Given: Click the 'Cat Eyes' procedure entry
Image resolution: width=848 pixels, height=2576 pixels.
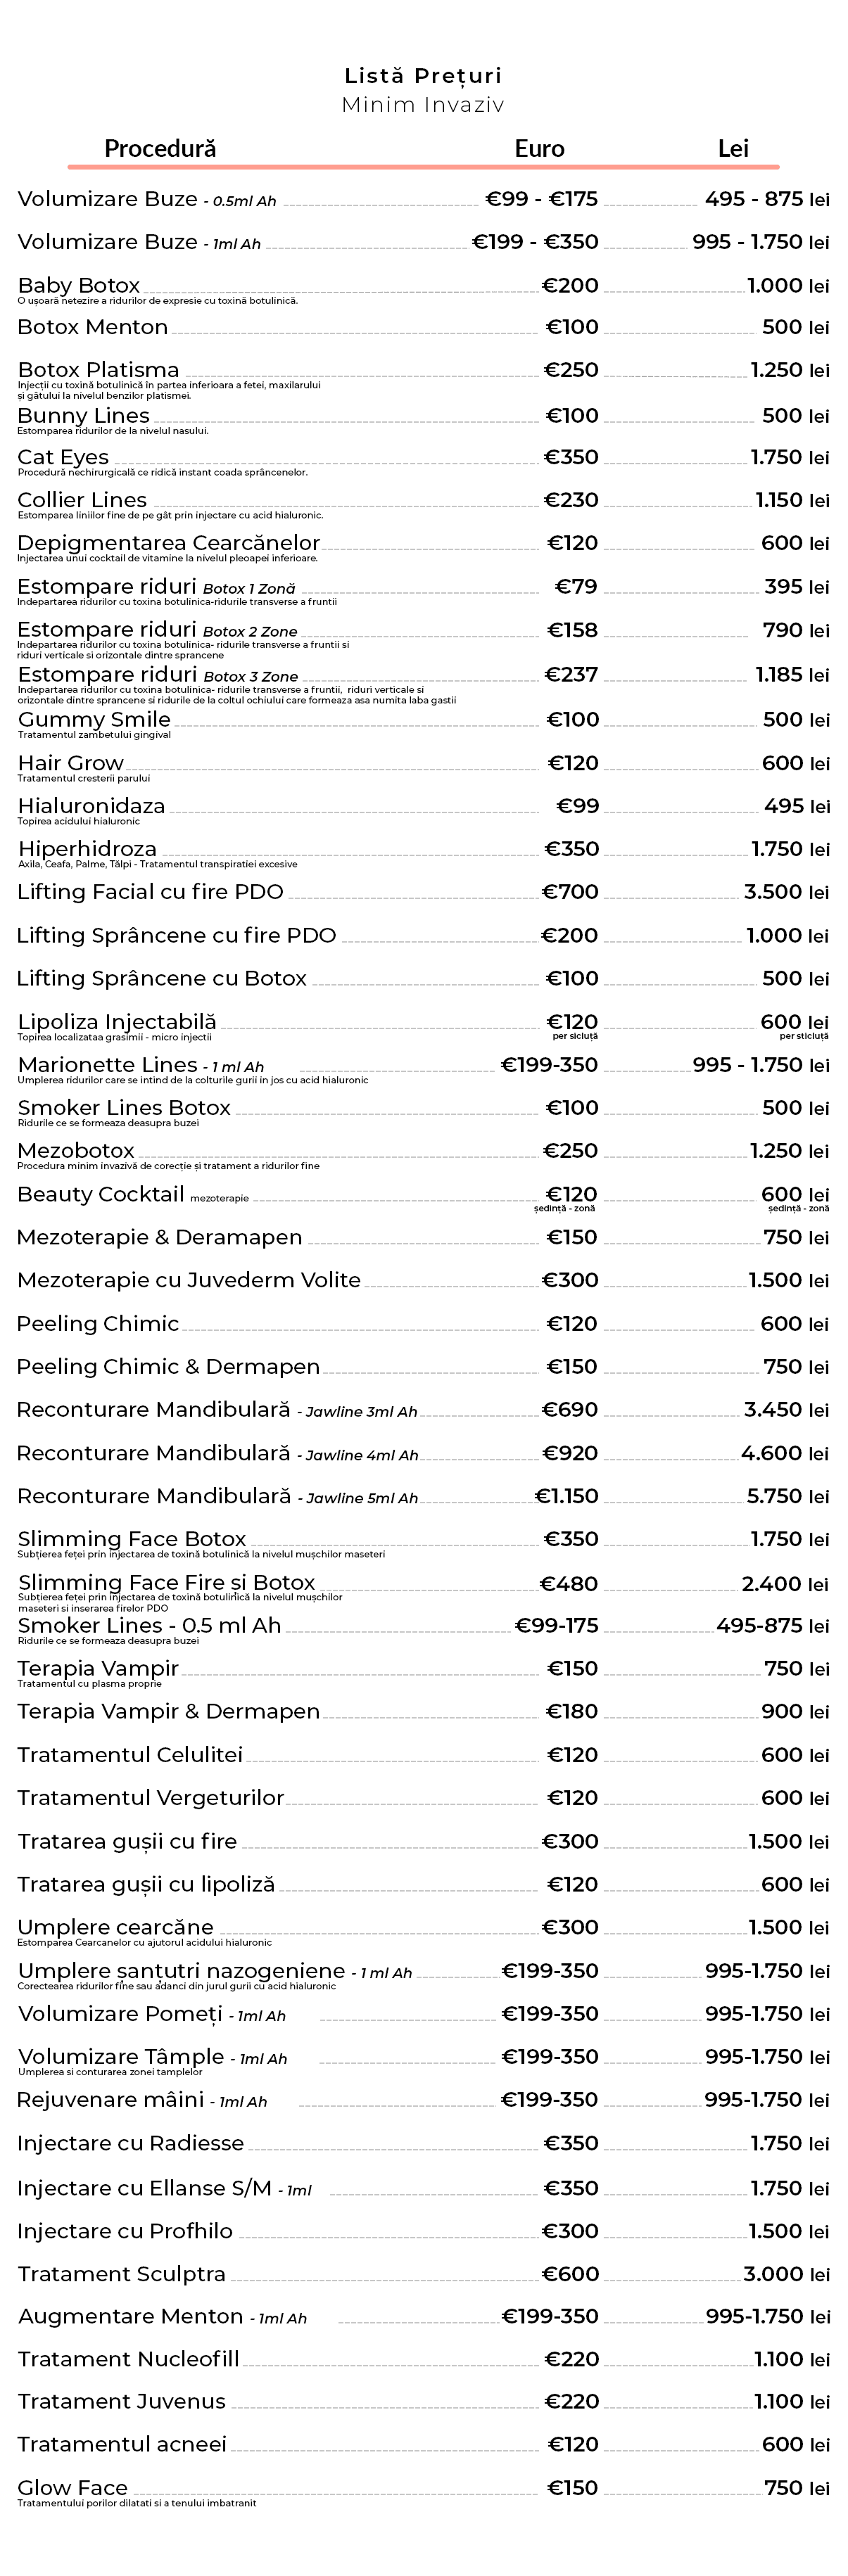Looking at the screenshot, I should pos(63,457).
